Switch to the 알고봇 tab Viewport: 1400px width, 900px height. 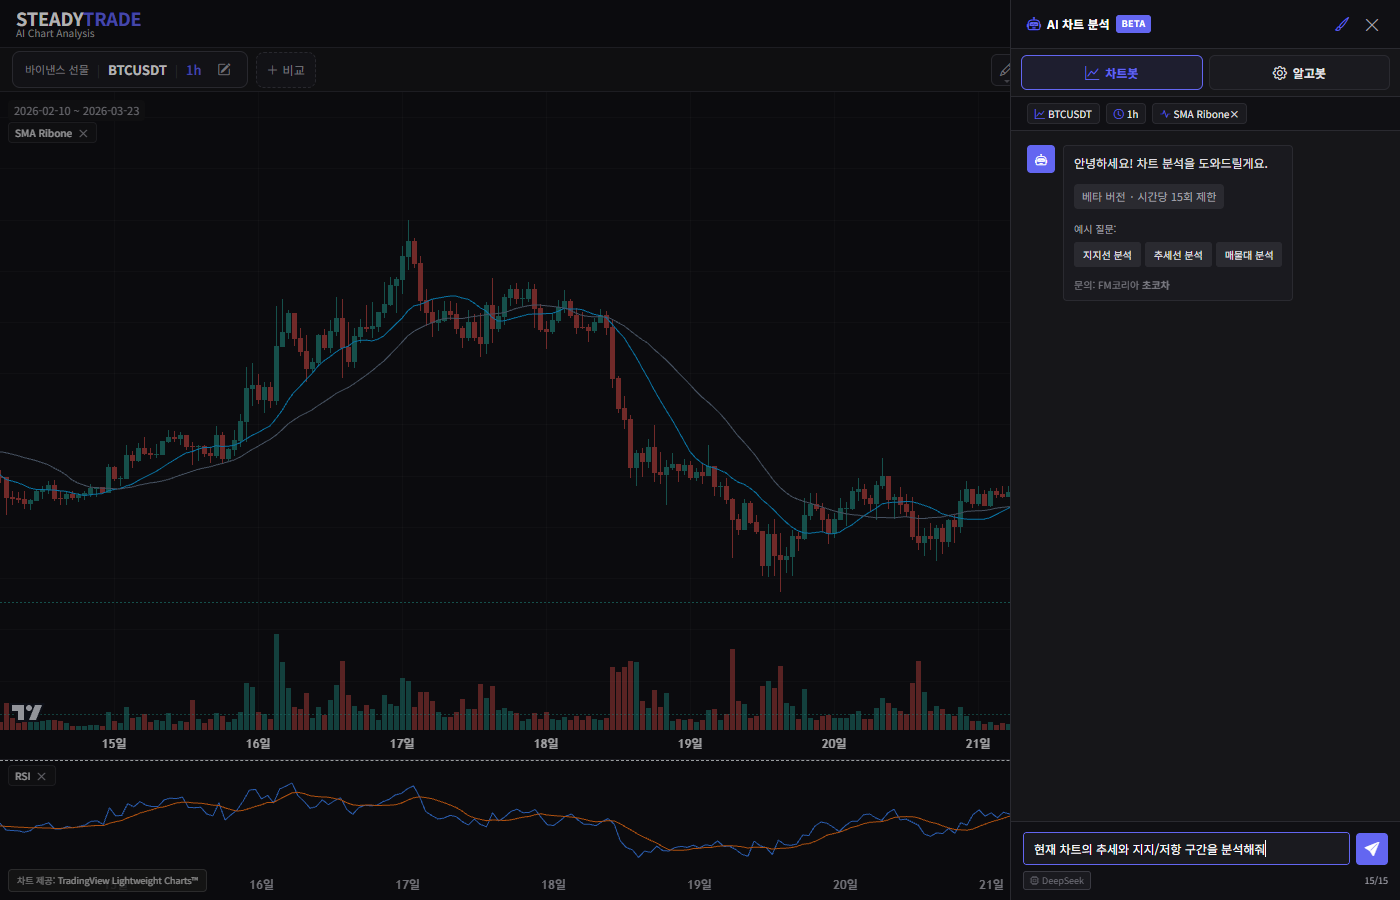(1298, 73)
